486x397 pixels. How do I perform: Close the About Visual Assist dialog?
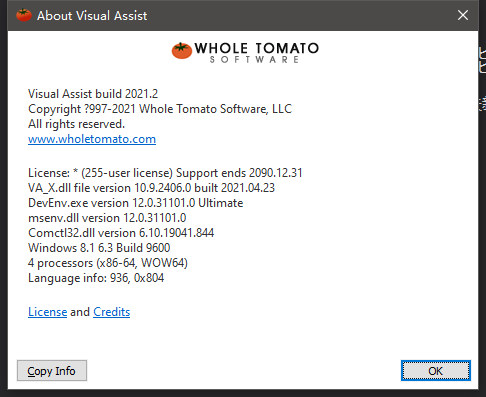coord(463,15)
